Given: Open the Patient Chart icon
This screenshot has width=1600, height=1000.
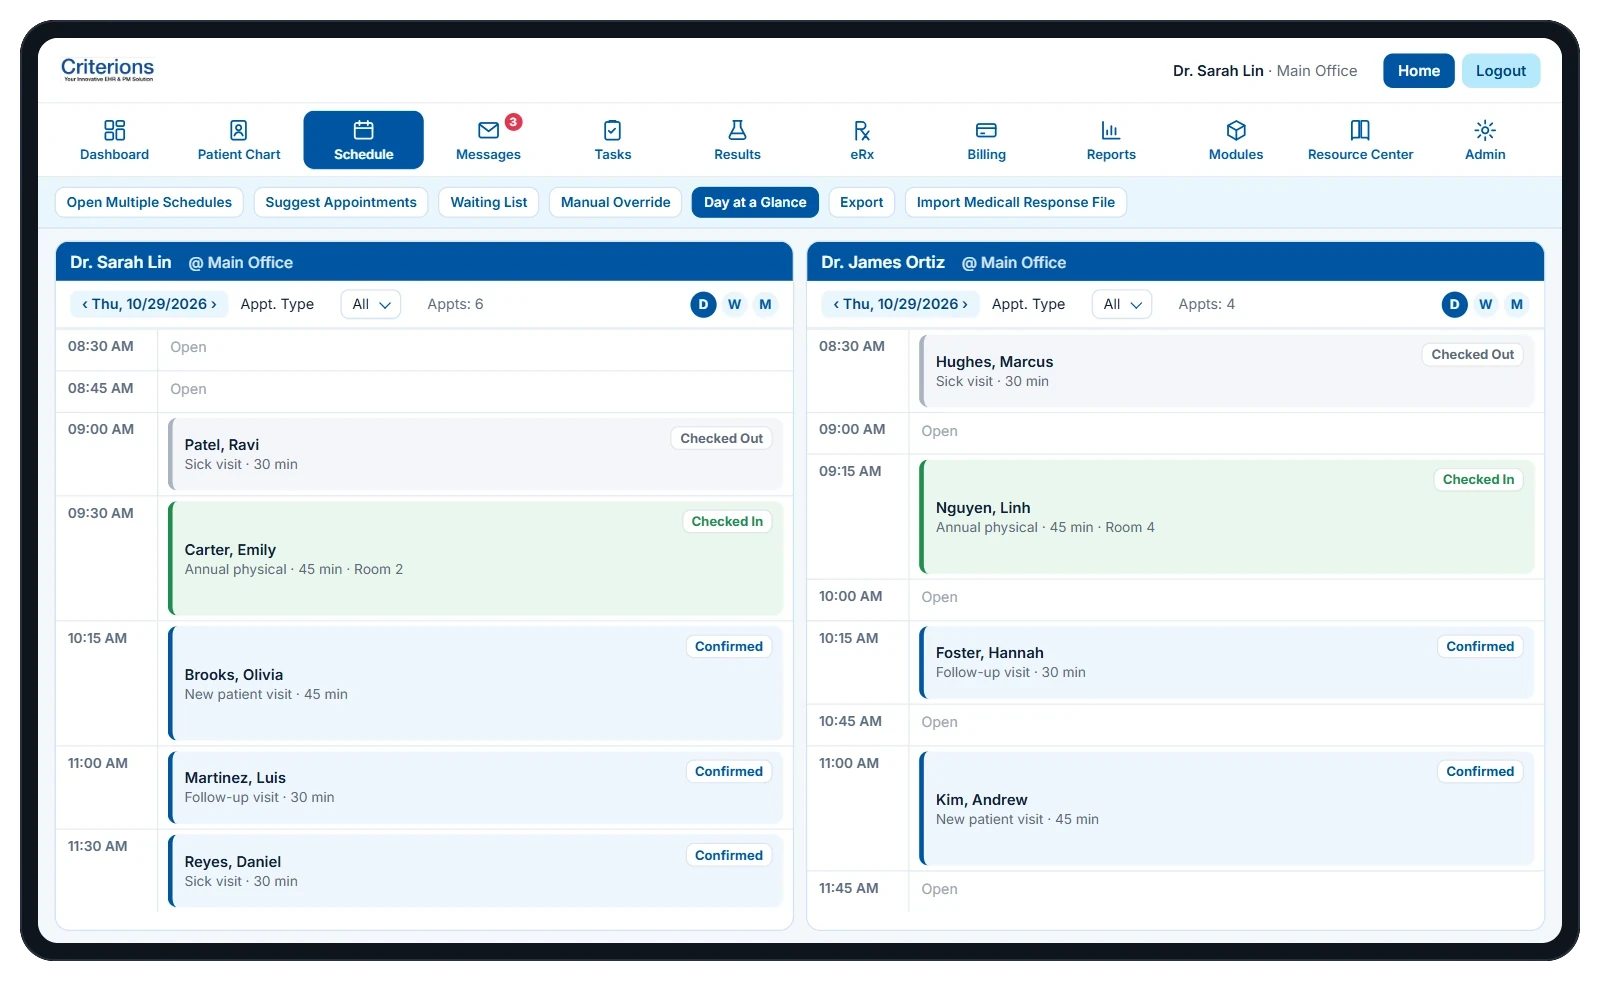Looking at the screenshot, I should click(238, 131).
